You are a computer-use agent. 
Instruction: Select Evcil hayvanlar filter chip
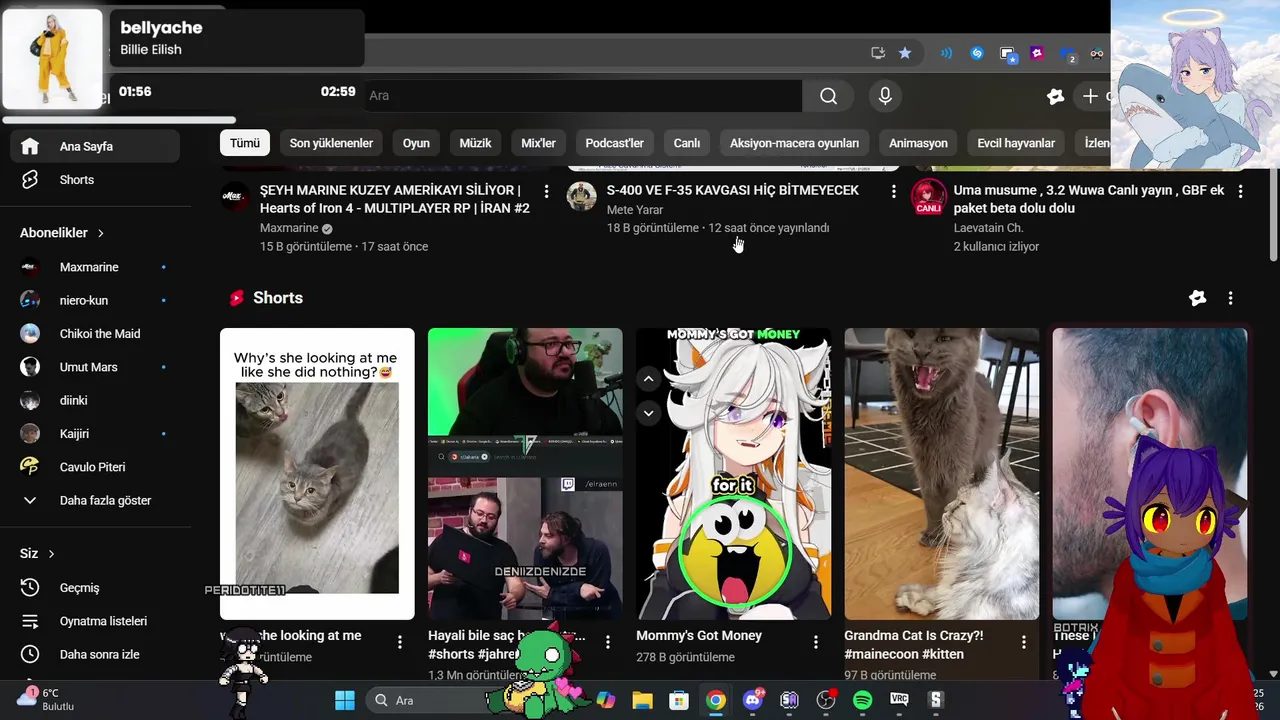[1016, 143]
